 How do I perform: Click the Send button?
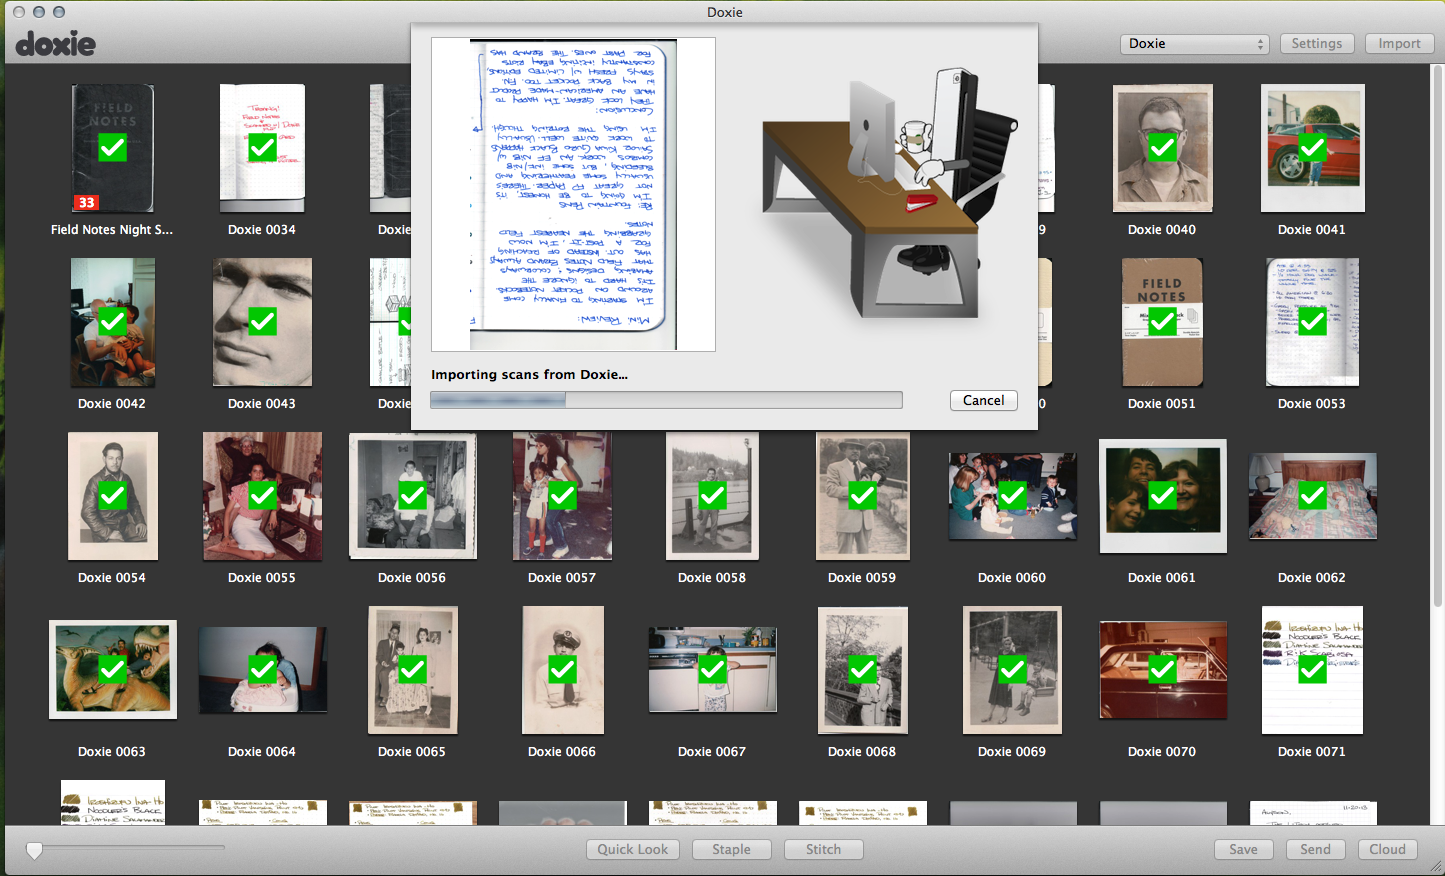tap(1315, 849)
